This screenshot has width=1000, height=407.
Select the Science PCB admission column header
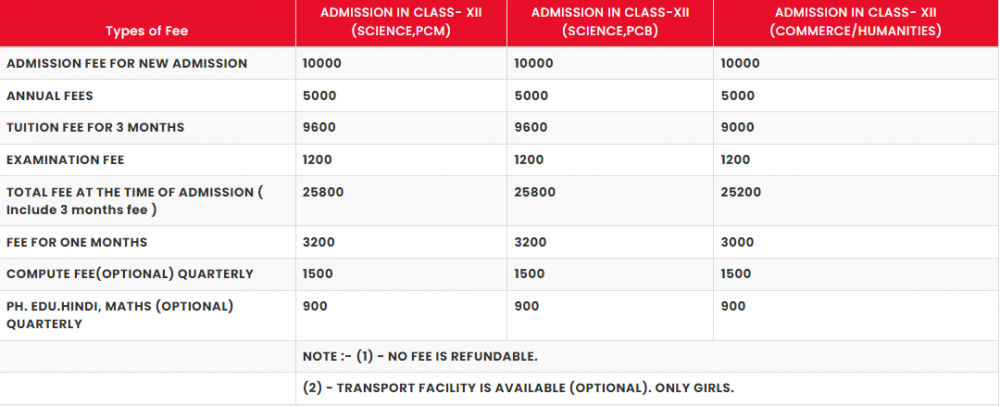[x=610, y=21]
